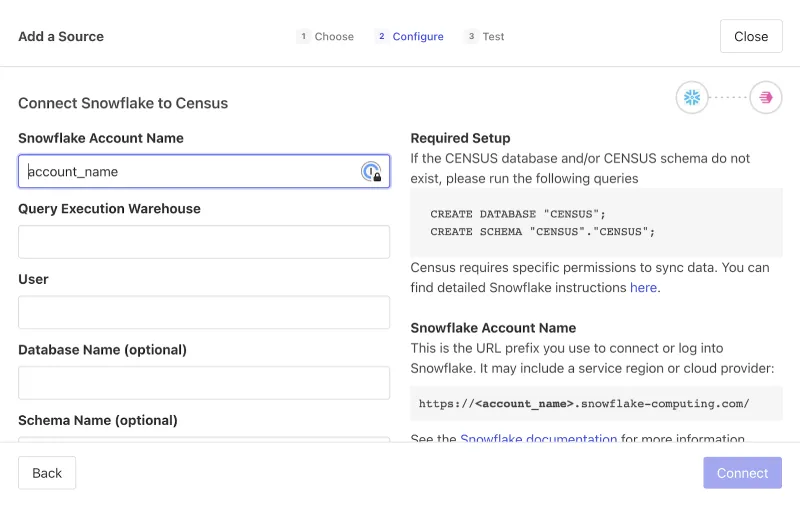
Task: Go to the Choose step
Action: [x=326, y=37]
